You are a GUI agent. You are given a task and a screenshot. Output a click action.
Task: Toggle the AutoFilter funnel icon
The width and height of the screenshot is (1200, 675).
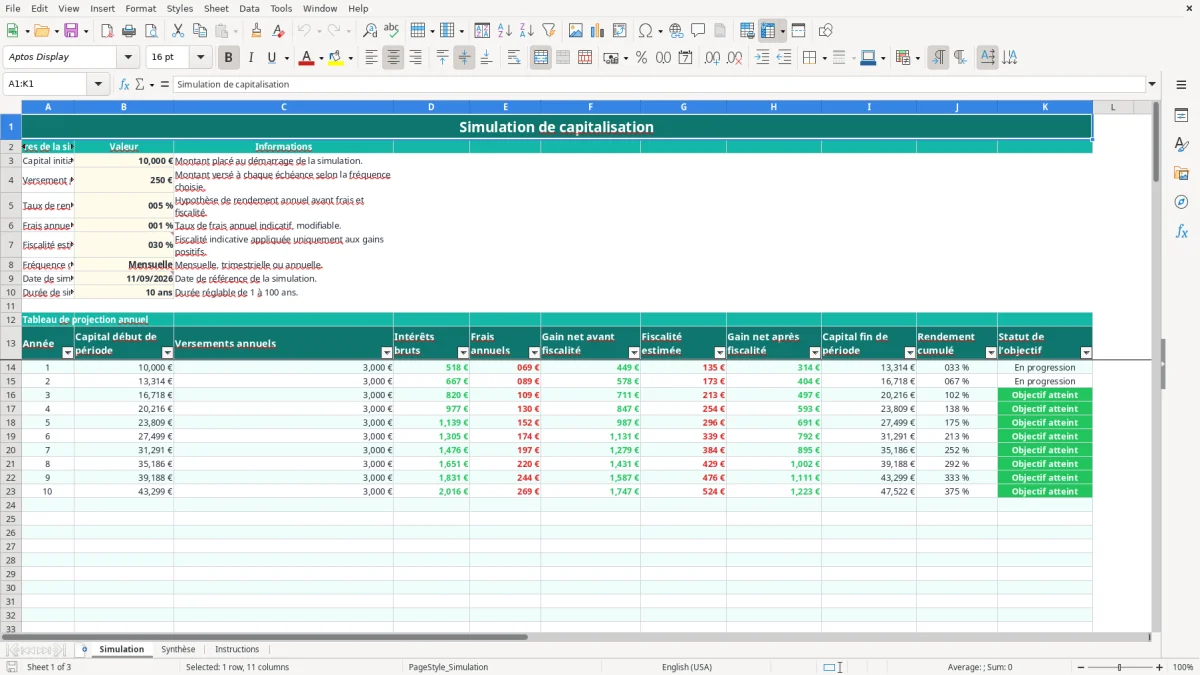(549, 31)
